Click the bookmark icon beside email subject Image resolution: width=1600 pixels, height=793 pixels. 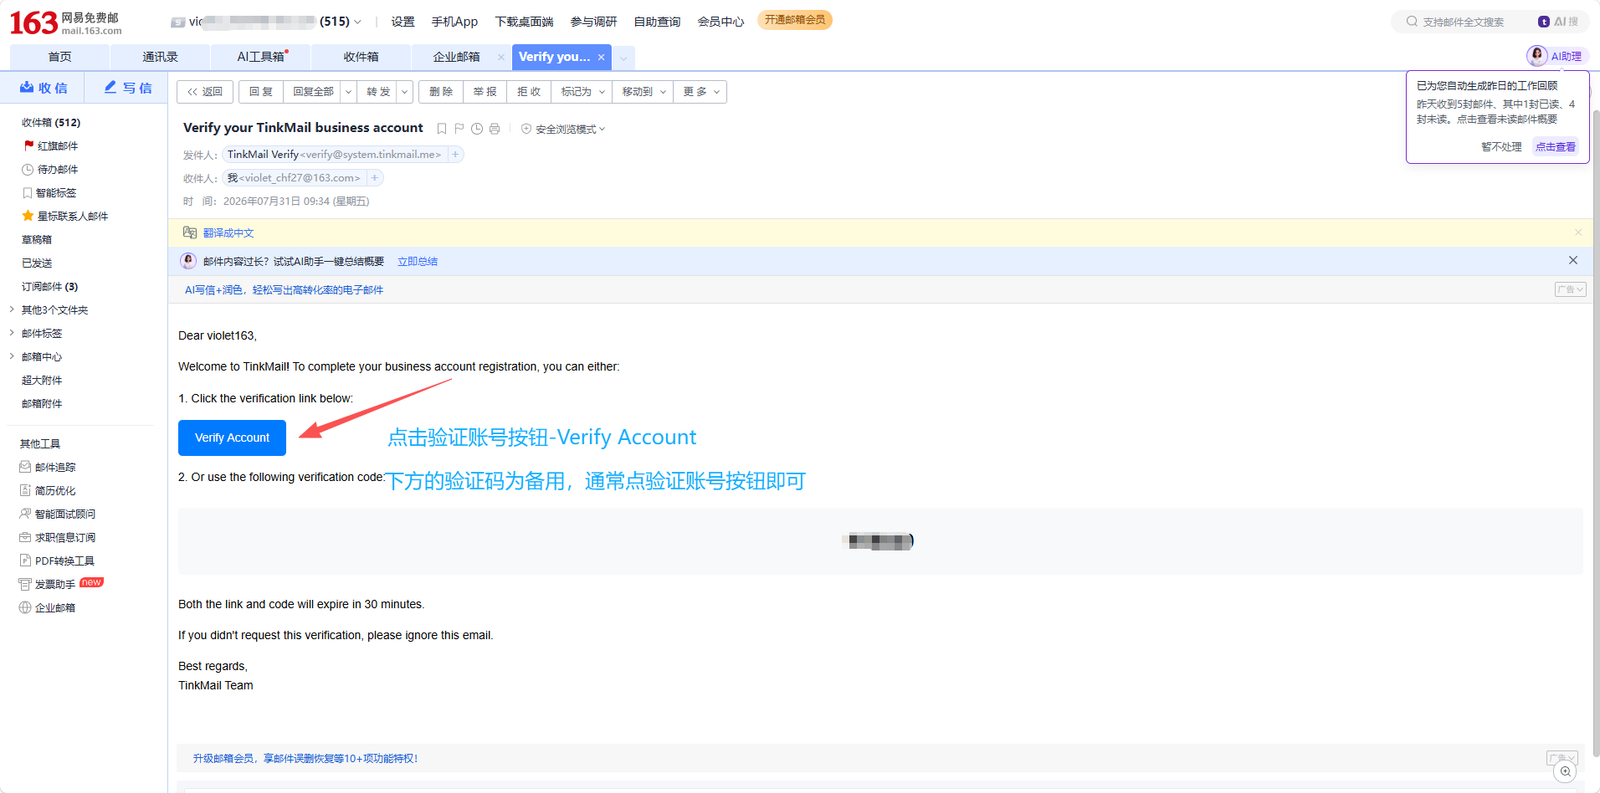pyautogui.click(x=441, y=129)
